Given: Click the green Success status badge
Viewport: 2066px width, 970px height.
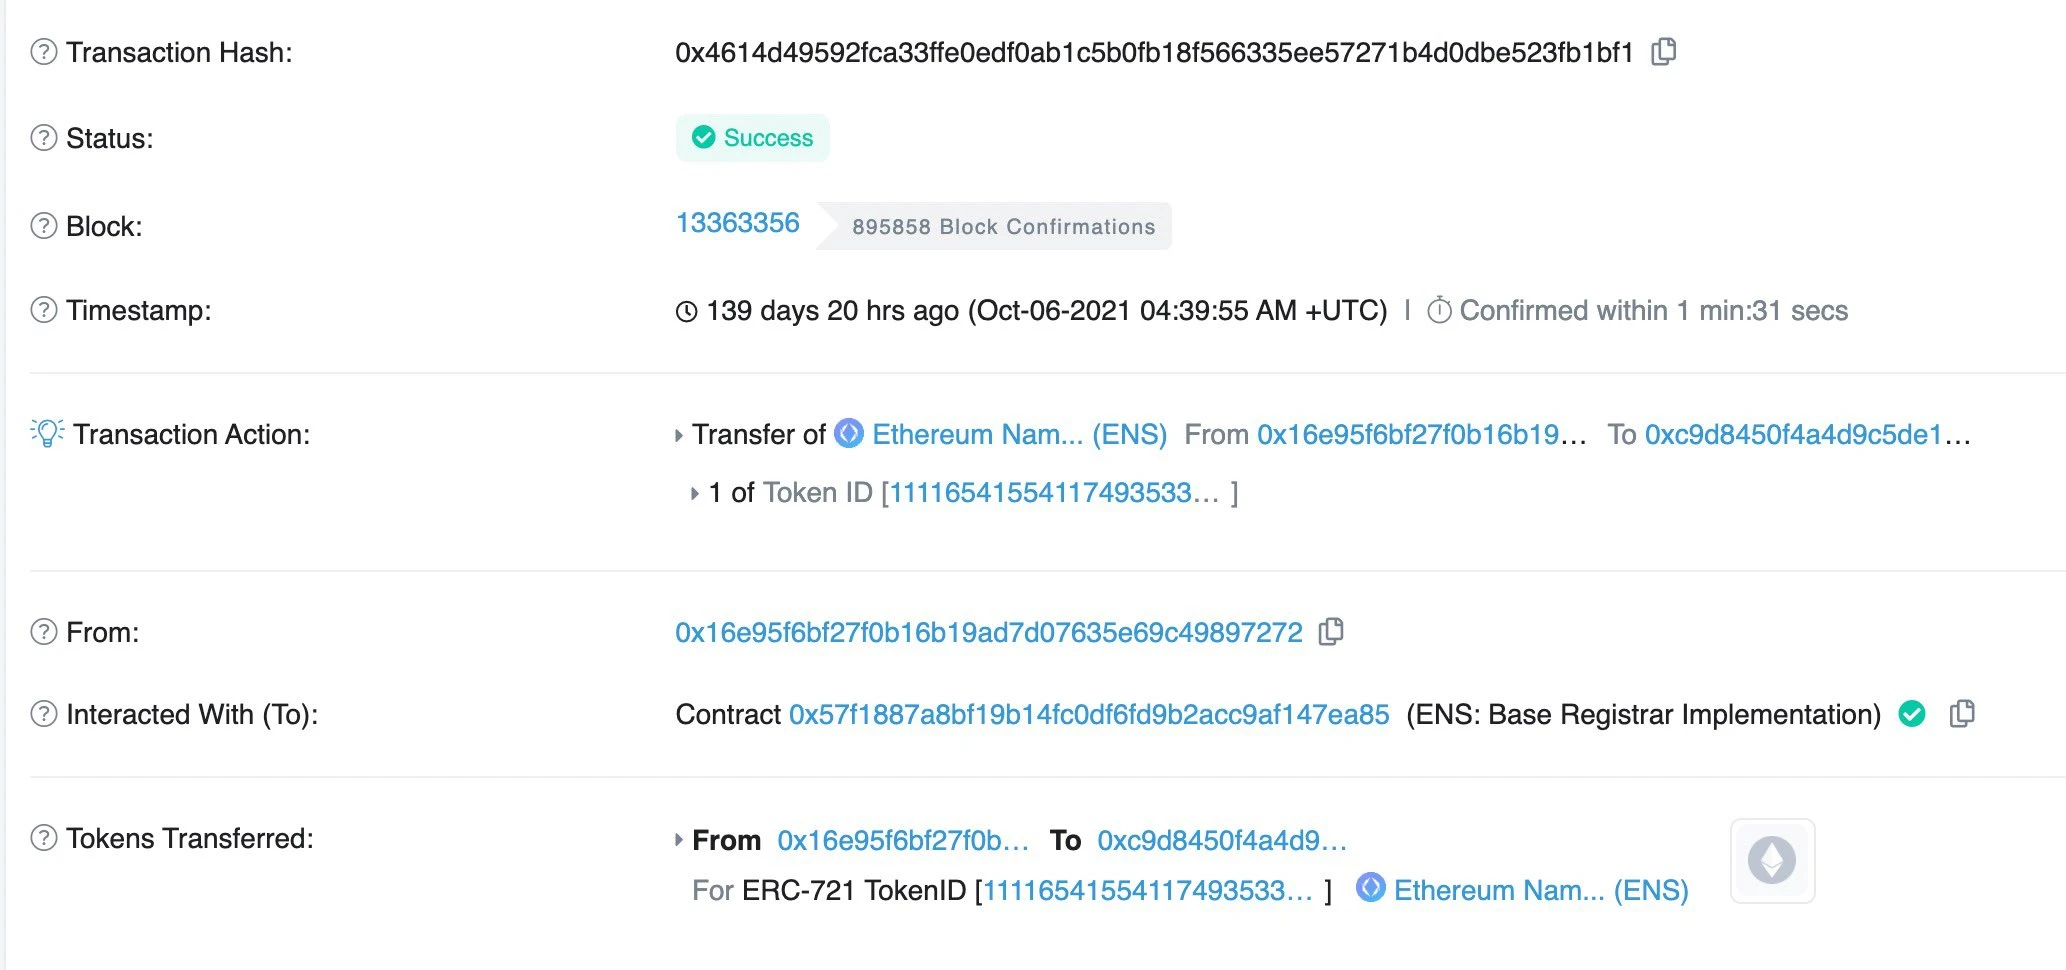Looking at the screenshot, I should pos(753,138).
